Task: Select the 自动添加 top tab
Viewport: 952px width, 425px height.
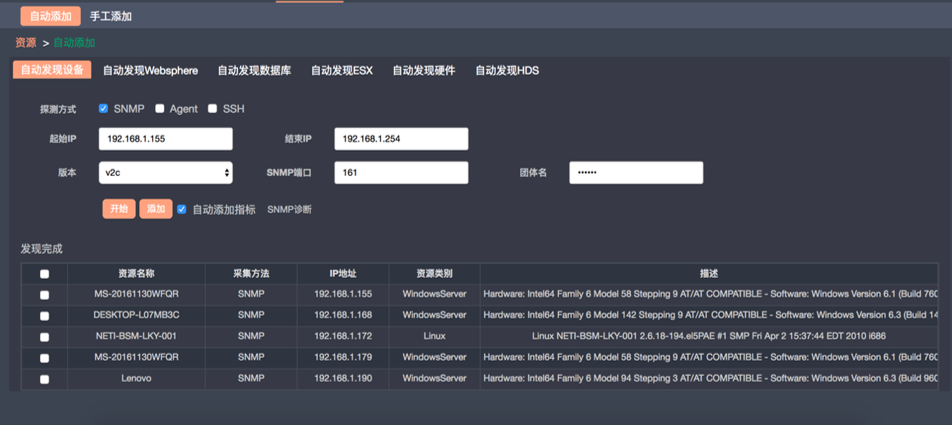Action: [x=50, y=16]
